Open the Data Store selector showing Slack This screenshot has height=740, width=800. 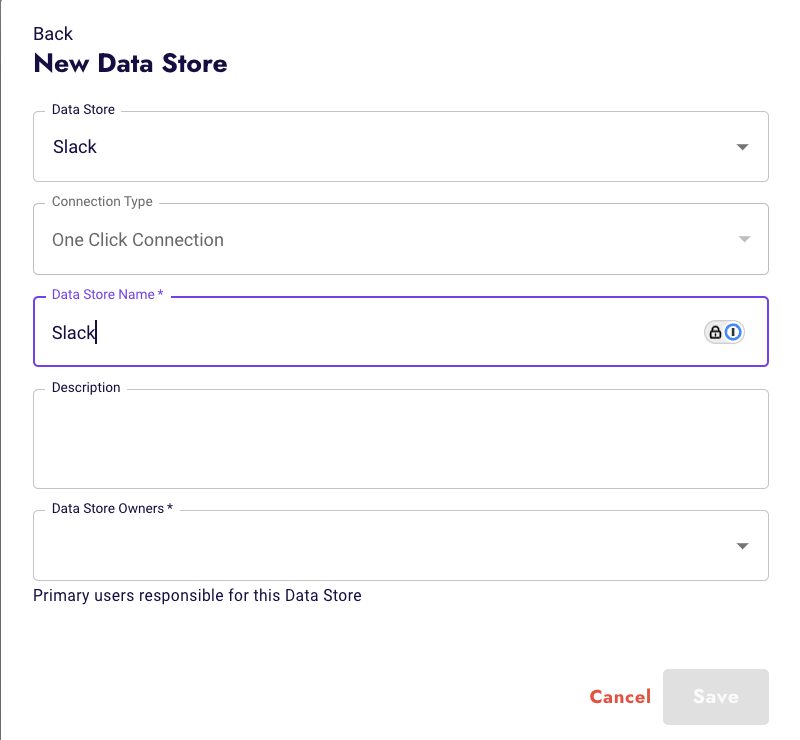(x=400, y=146)
